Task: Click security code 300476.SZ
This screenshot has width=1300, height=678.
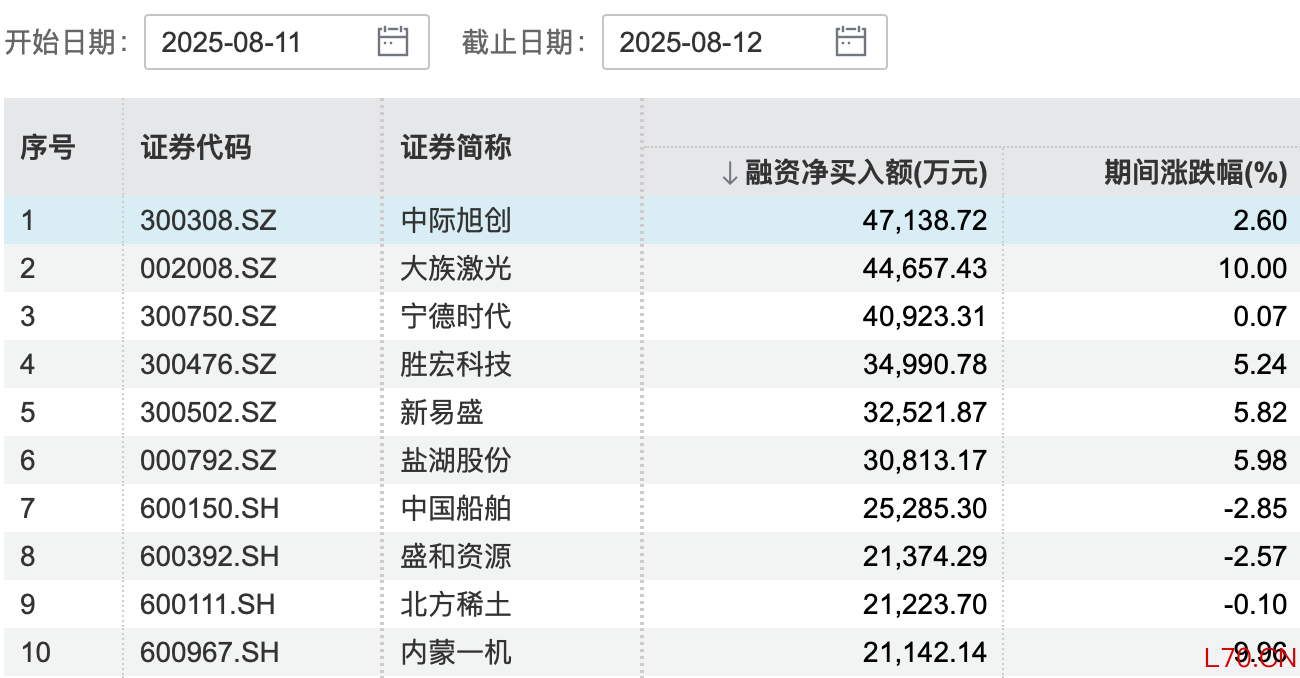Action: pyautogui.click(x=208, y=364)
